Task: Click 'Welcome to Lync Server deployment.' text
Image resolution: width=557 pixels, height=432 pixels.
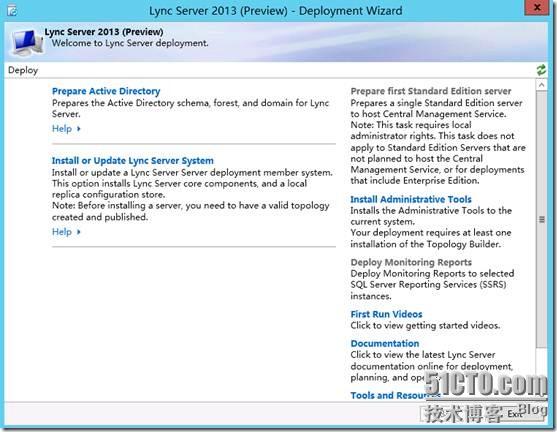Action: pyautogui.click(x=130, y=43)
